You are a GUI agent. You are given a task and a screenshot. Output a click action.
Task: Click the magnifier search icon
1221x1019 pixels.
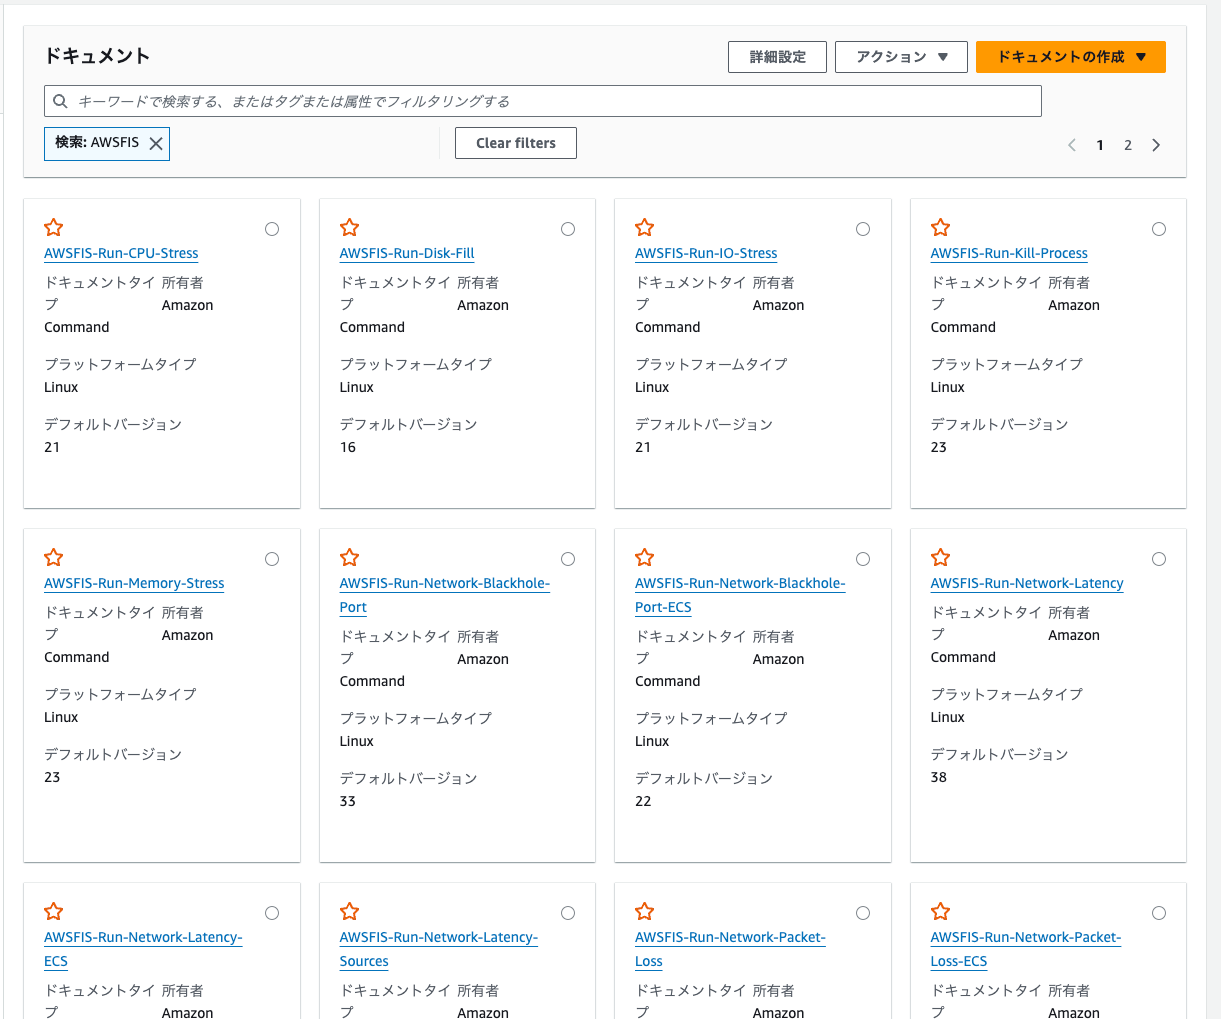(x=60, y=101)
